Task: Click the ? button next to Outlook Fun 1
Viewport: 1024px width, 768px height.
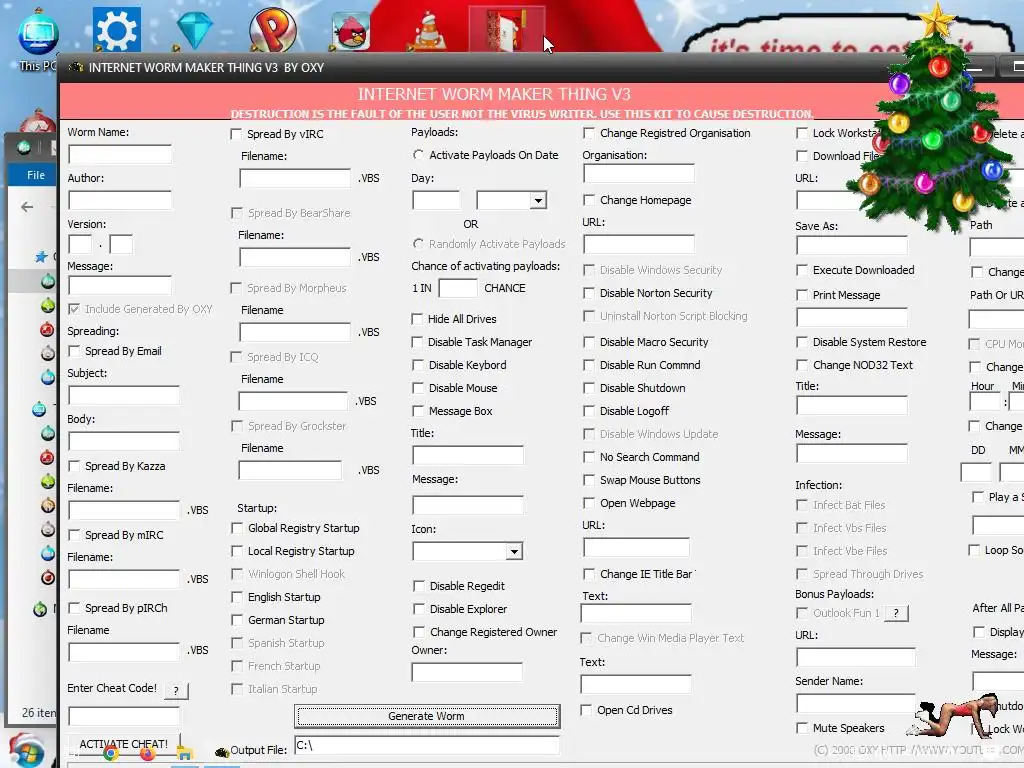Action: tap(896, 613)
